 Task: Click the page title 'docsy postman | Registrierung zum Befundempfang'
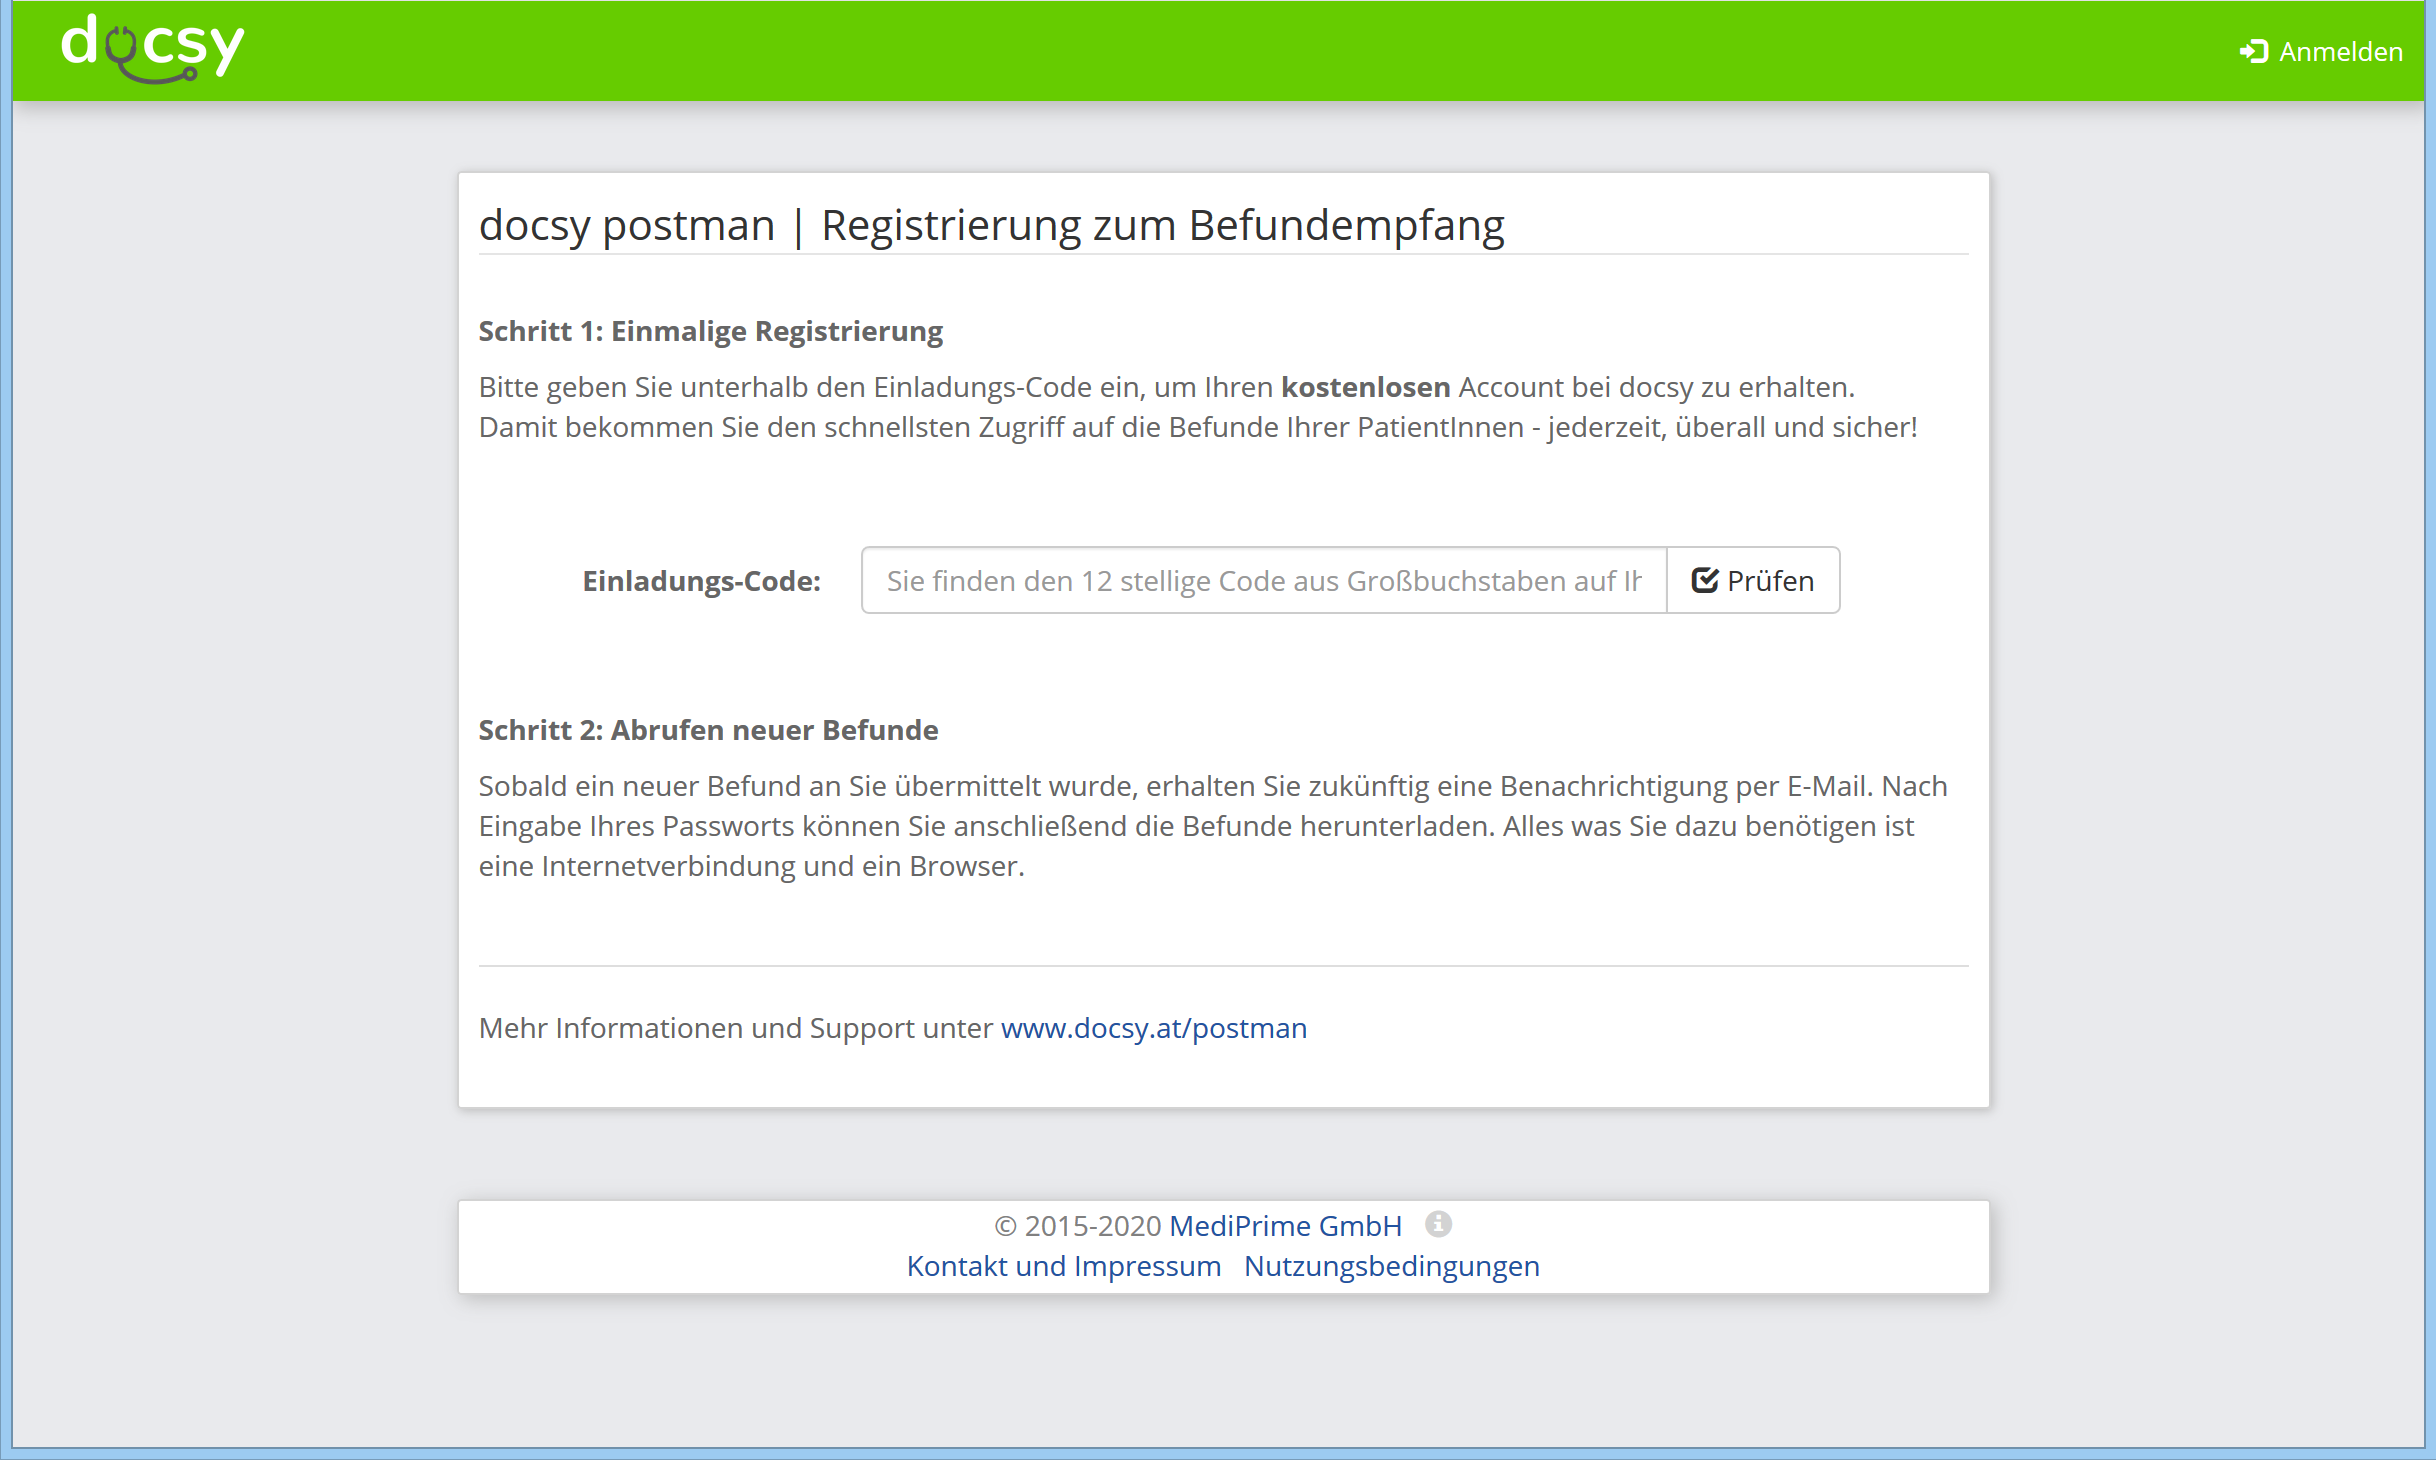[992, 226]
